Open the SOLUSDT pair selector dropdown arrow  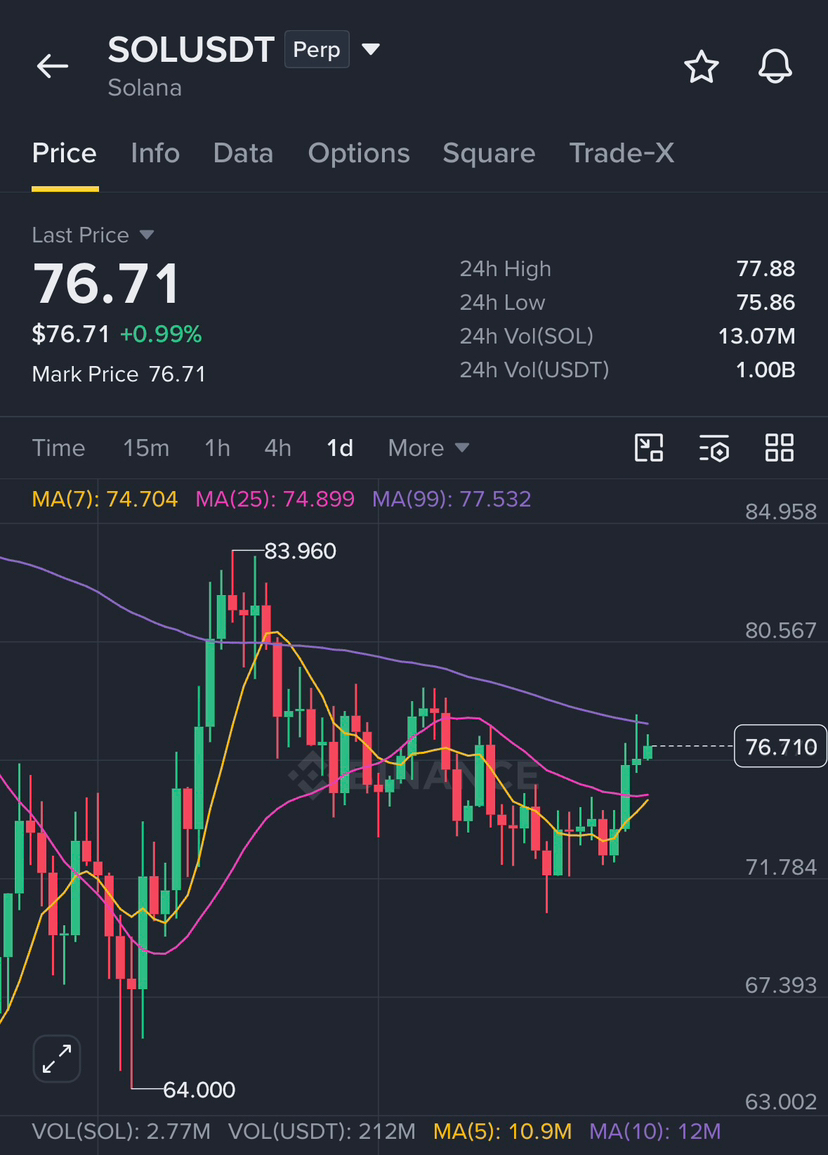tap(371, 49)
